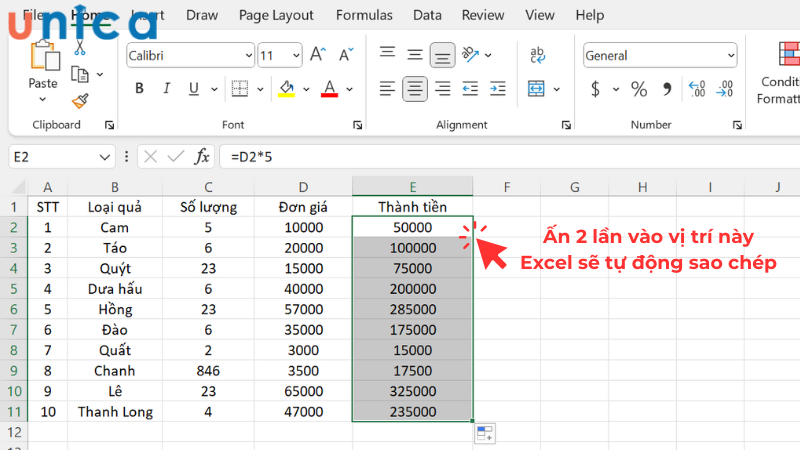Expand the Merge & Center dropdown arrow
Viewport: 800px width, 450px height.
pos(557,89)
